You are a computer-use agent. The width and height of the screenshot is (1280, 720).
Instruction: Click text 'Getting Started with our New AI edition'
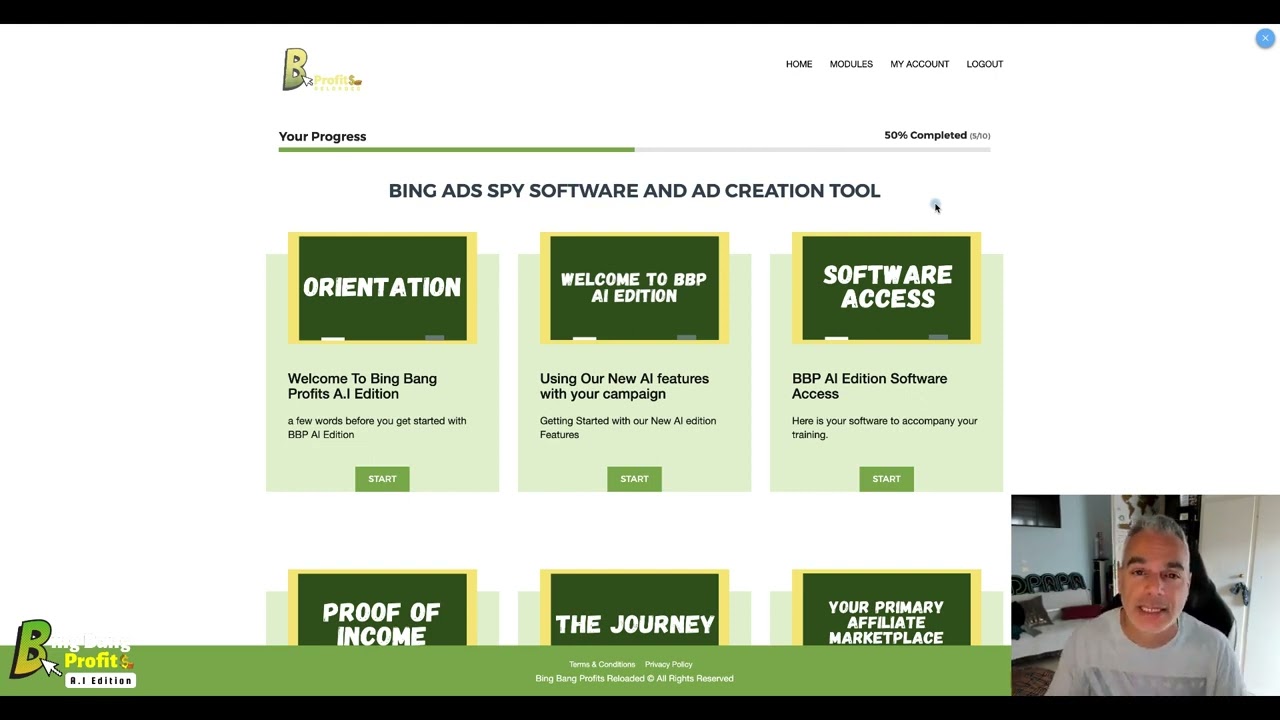(x=628, y=427)
